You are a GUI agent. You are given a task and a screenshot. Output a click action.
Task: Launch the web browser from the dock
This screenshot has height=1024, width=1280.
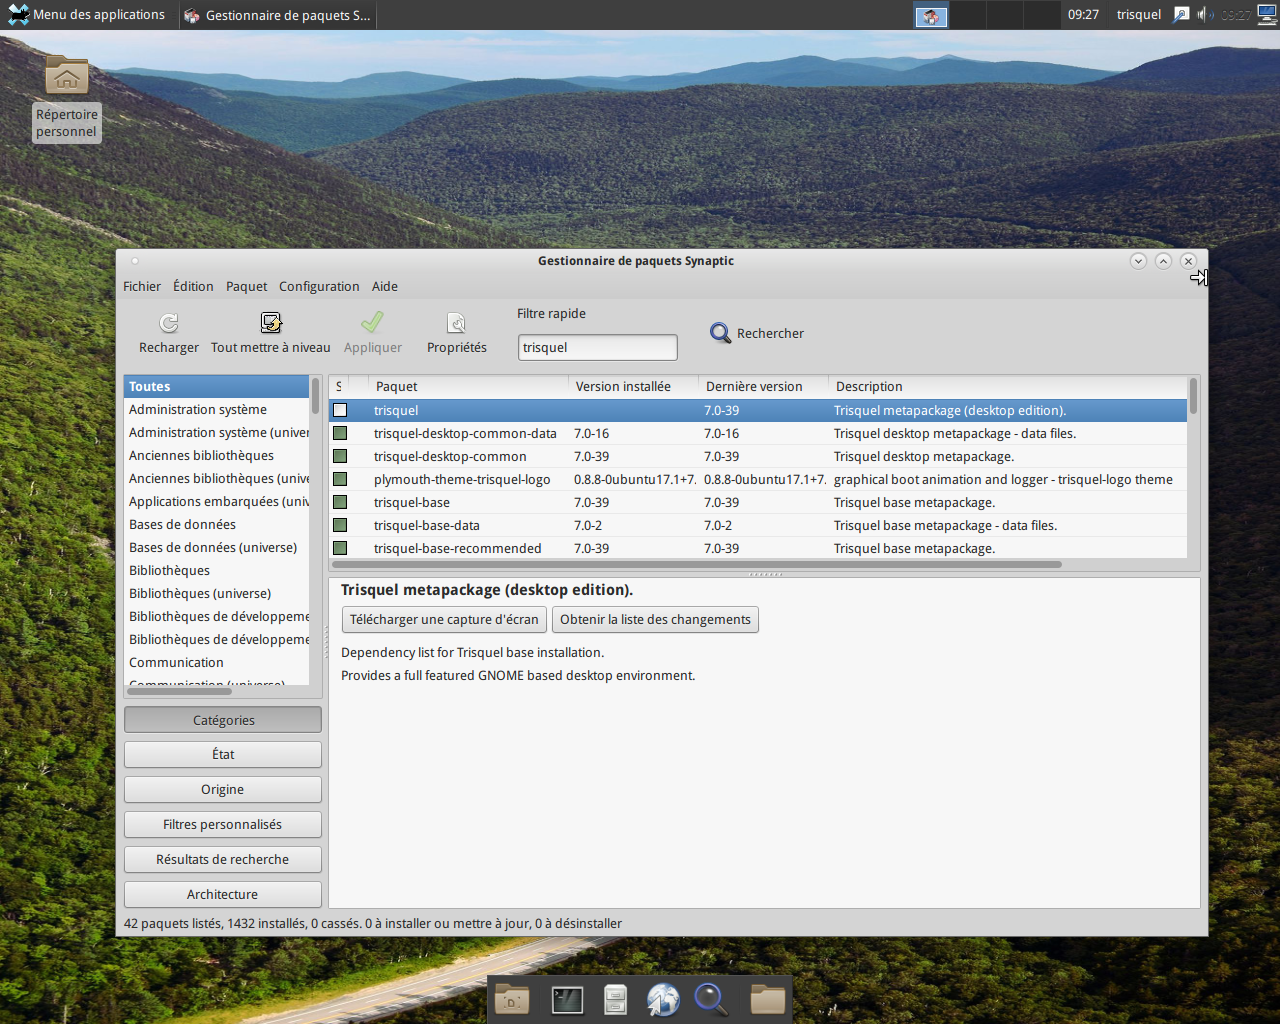[x=663, y=999]
